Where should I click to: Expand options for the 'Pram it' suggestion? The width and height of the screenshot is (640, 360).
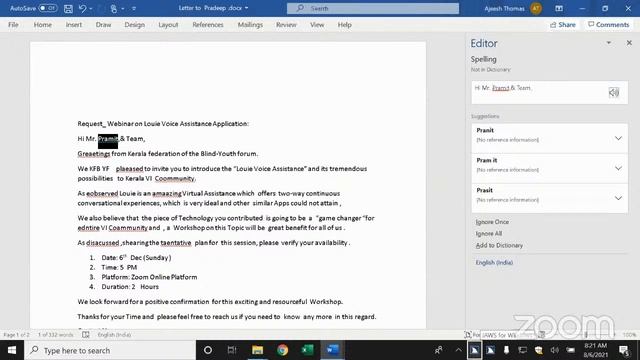tap(618, 168)
